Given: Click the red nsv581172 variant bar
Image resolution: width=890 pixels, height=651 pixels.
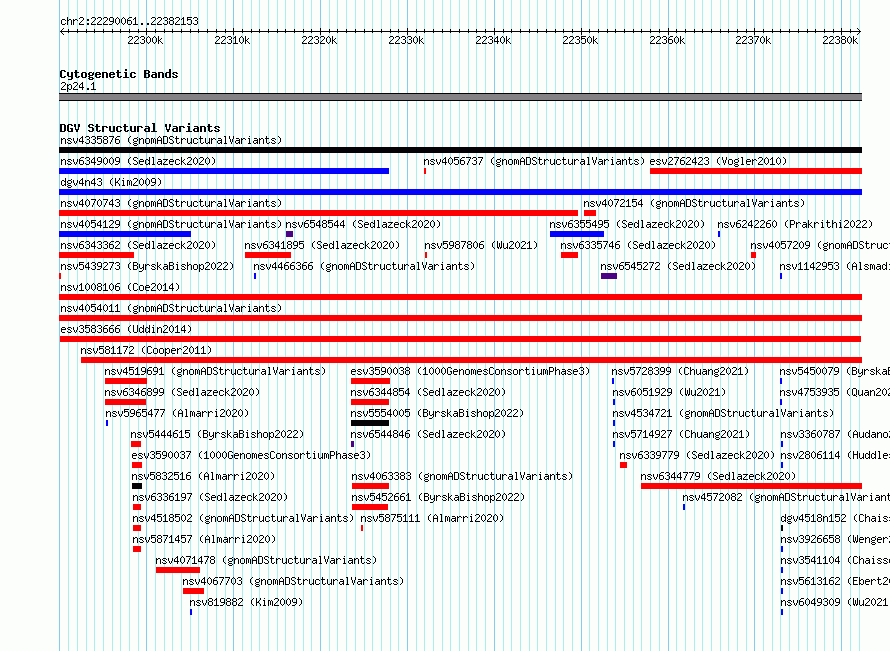Looking at the screenshot, I should click(x=472, y=360).
